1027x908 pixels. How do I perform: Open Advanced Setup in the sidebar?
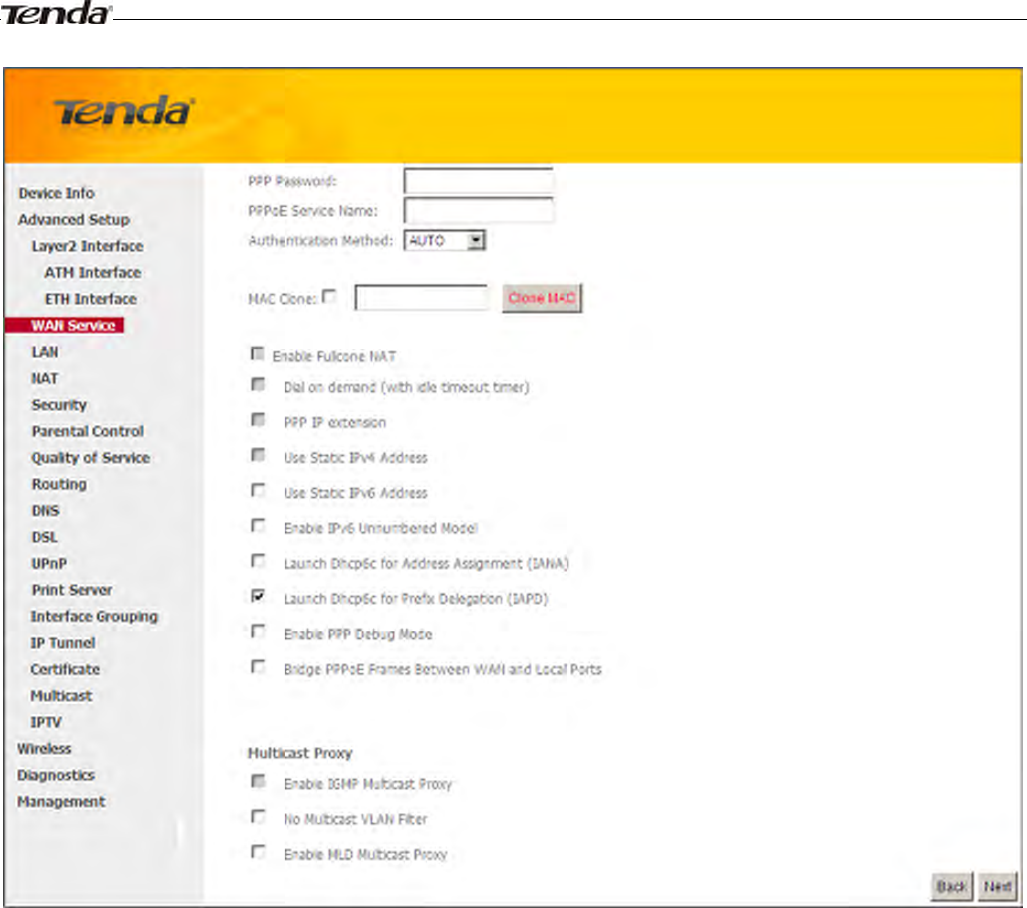point(74,219)
